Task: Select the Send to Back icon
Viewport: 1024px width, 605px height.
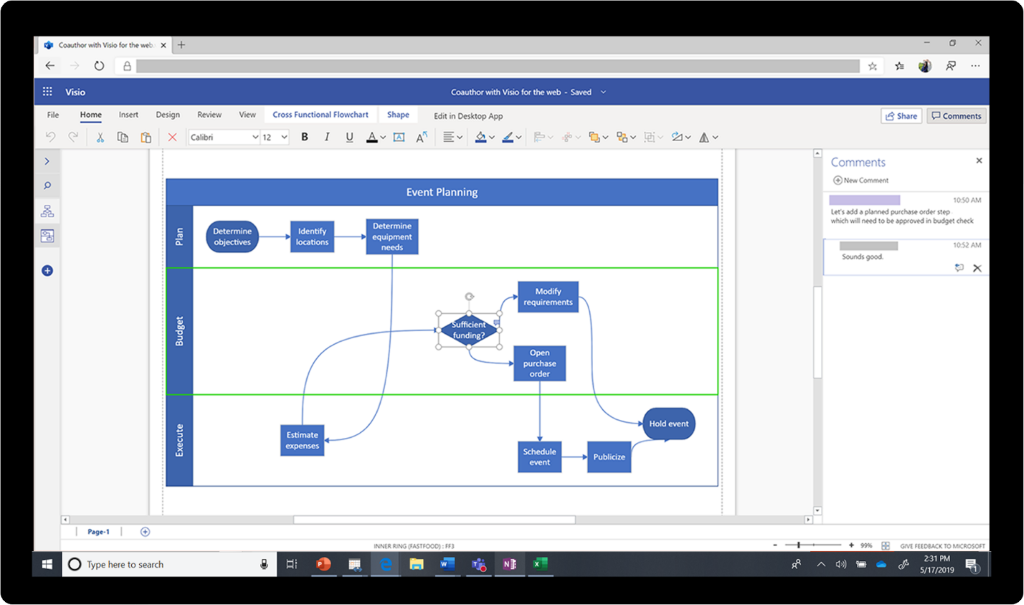Action: coord(620,137)
